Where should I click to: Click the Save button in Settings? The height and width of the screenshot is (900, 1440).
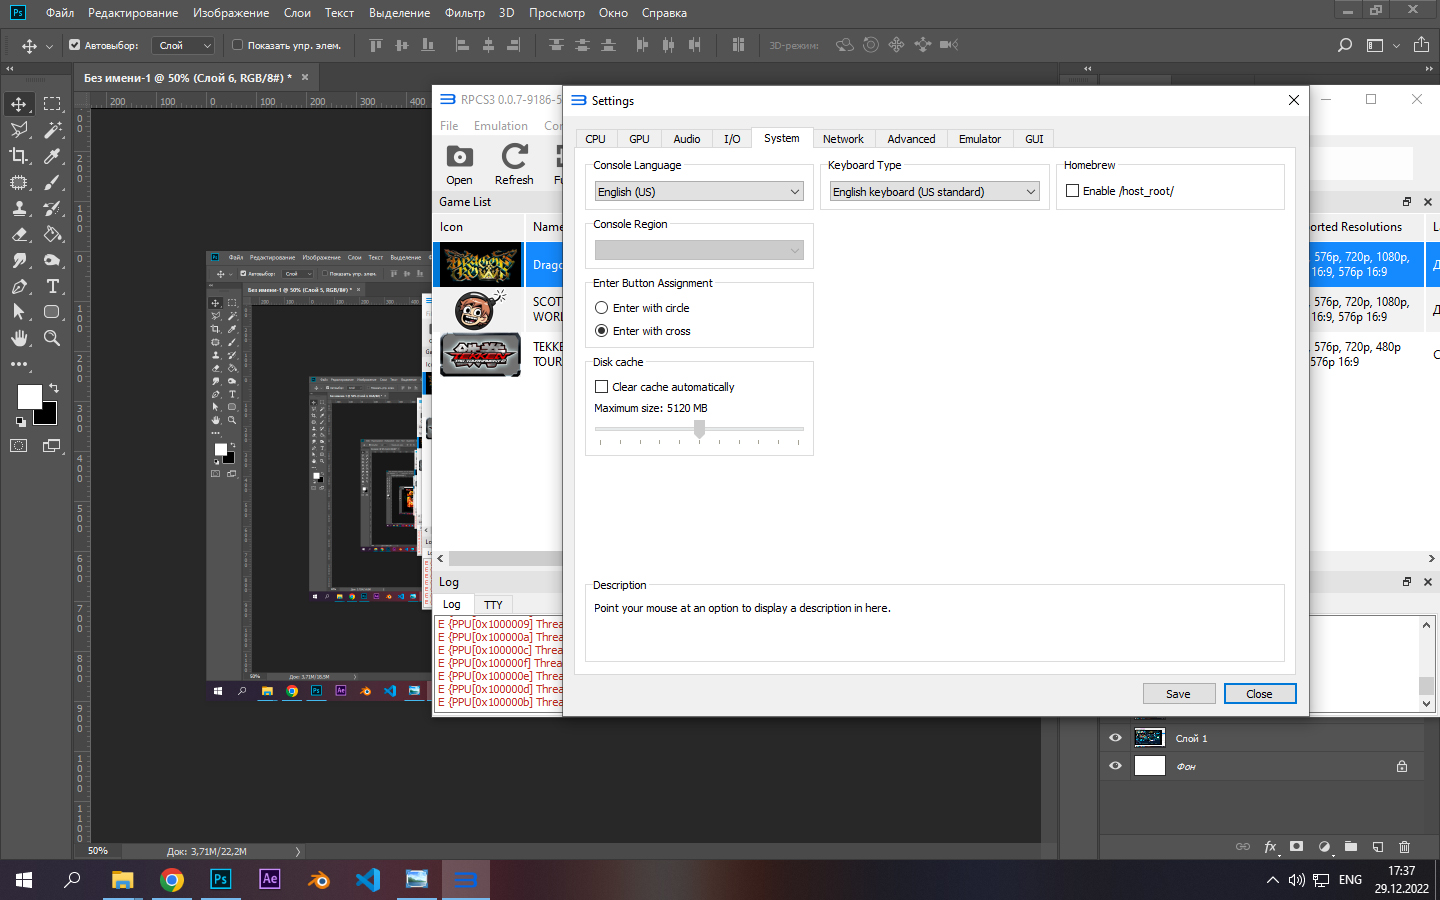(1178, 694)
